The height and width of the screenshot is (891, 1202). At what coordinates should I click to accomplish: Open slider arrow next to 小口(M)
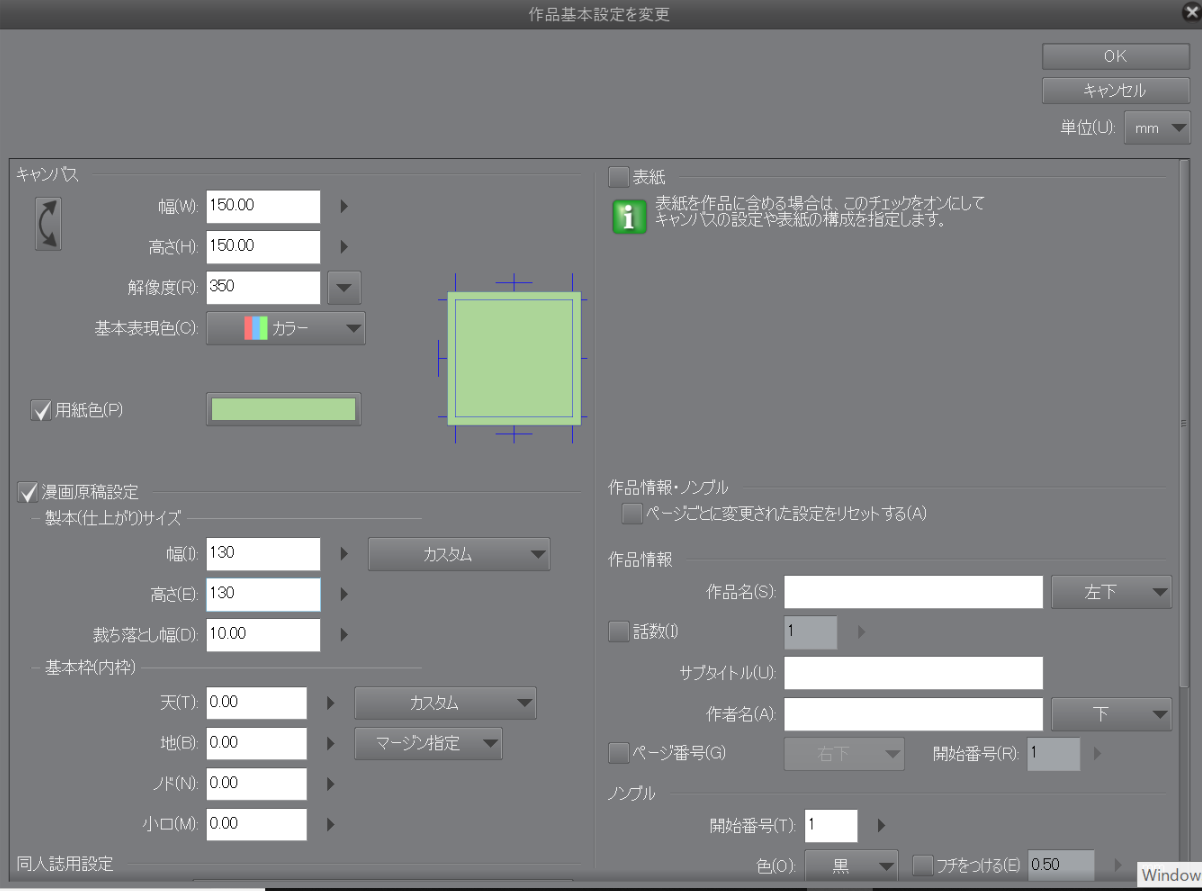coord(331,825)
